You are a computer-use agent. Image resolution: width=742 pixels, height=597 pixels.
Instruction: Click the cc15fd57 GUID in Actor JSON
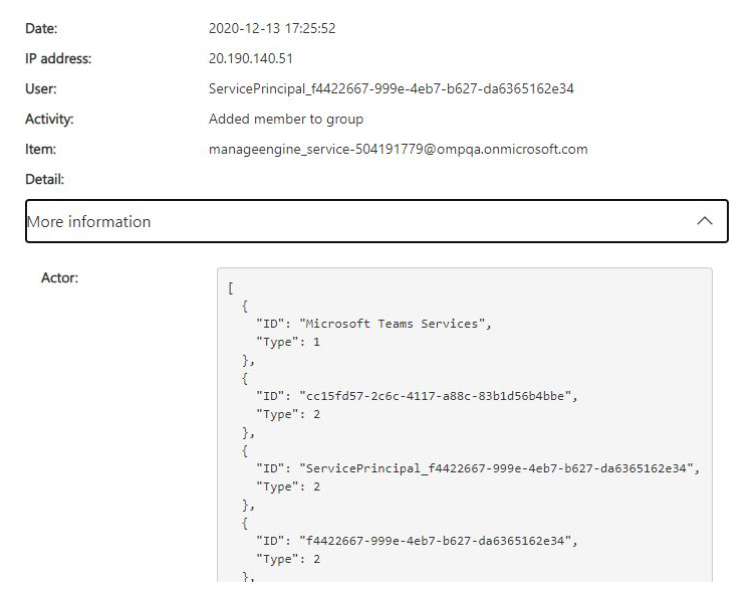coord(438,395)
